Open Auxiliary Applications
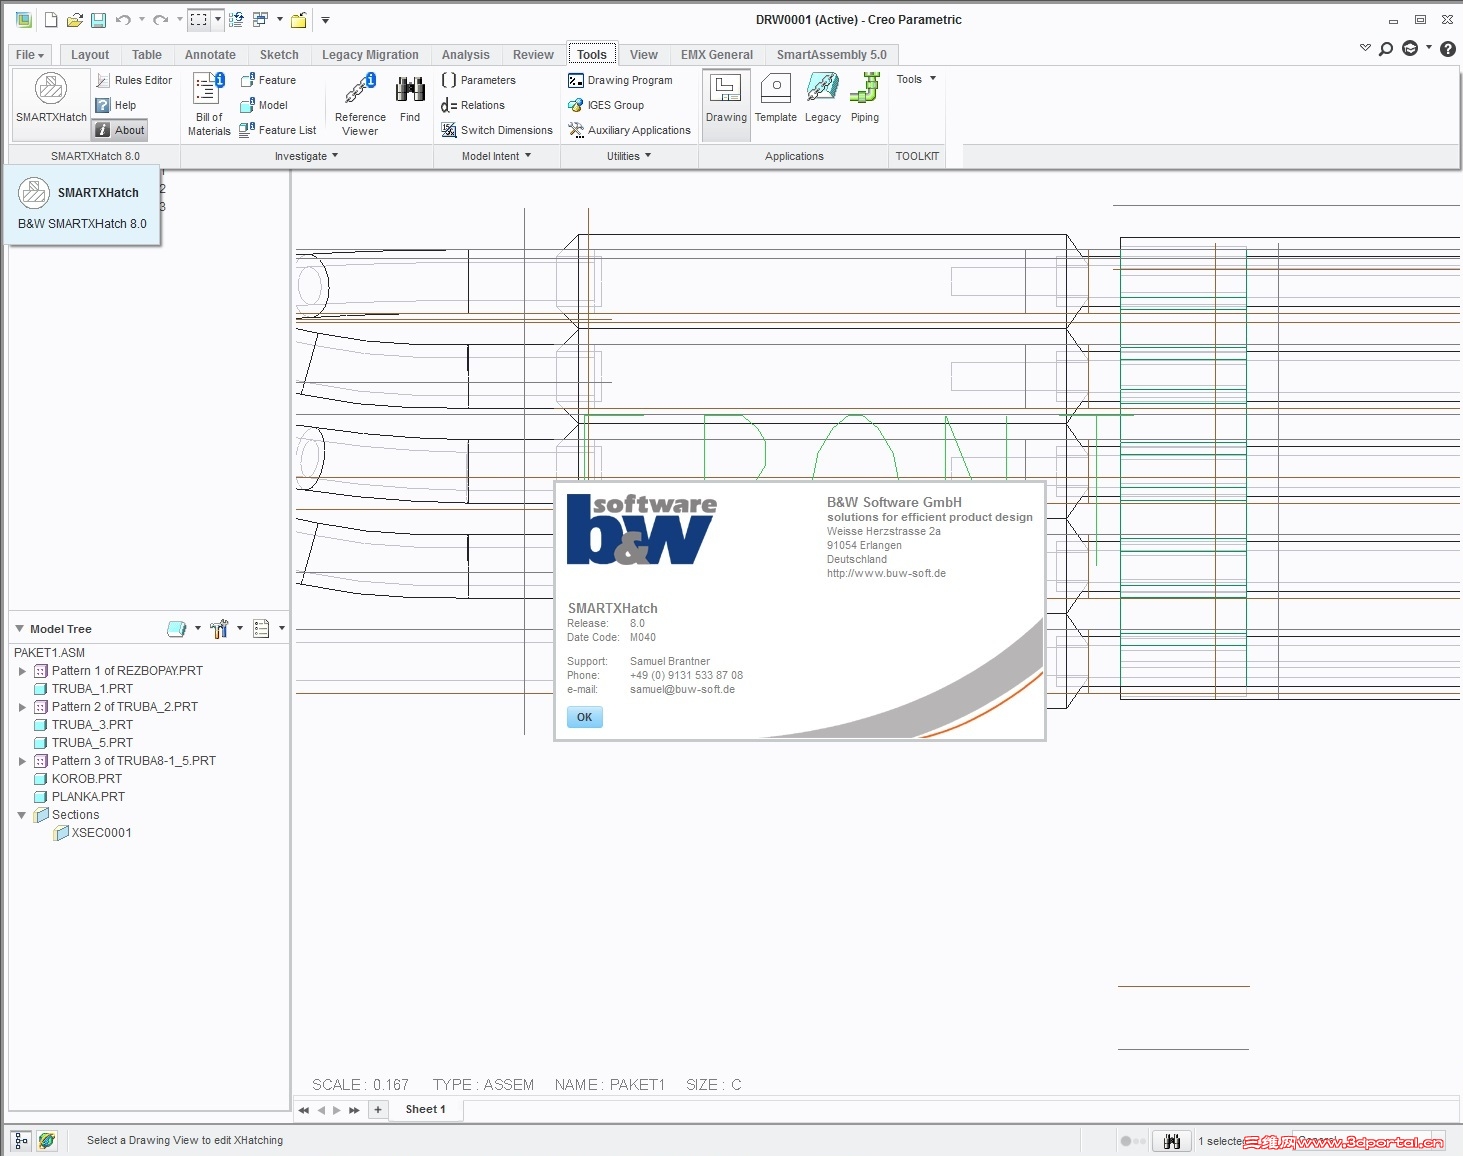This screenshot has height=1156, width=1463. (x=629, y=130)
